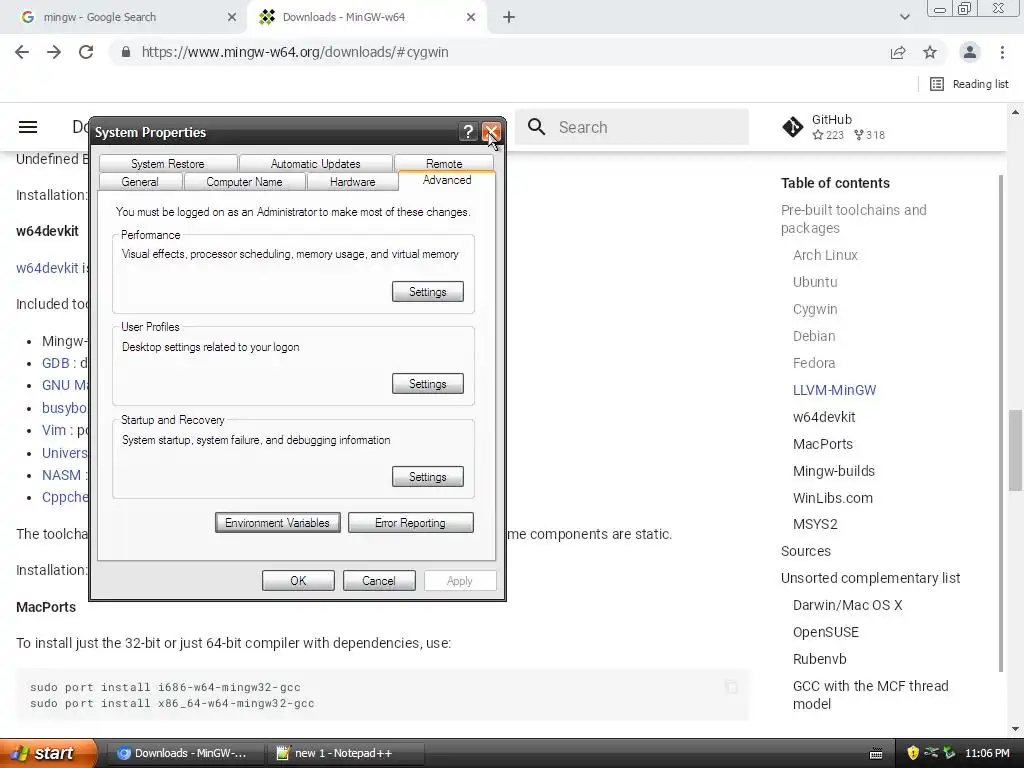Close the mingw - Google Search tab
Screen dimensions: 1024x768
click(x=232, y=17)
